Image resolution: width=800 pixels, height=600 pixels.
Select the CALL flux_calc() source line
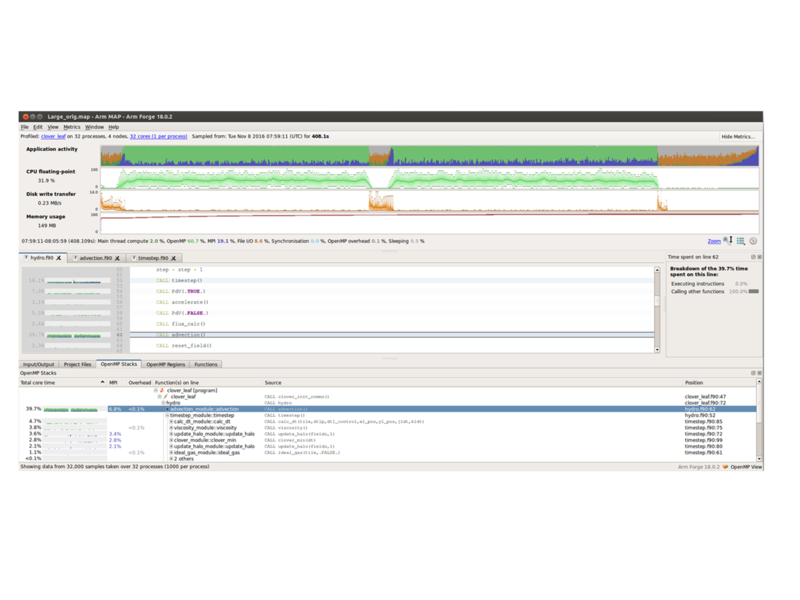click(391, 324)
